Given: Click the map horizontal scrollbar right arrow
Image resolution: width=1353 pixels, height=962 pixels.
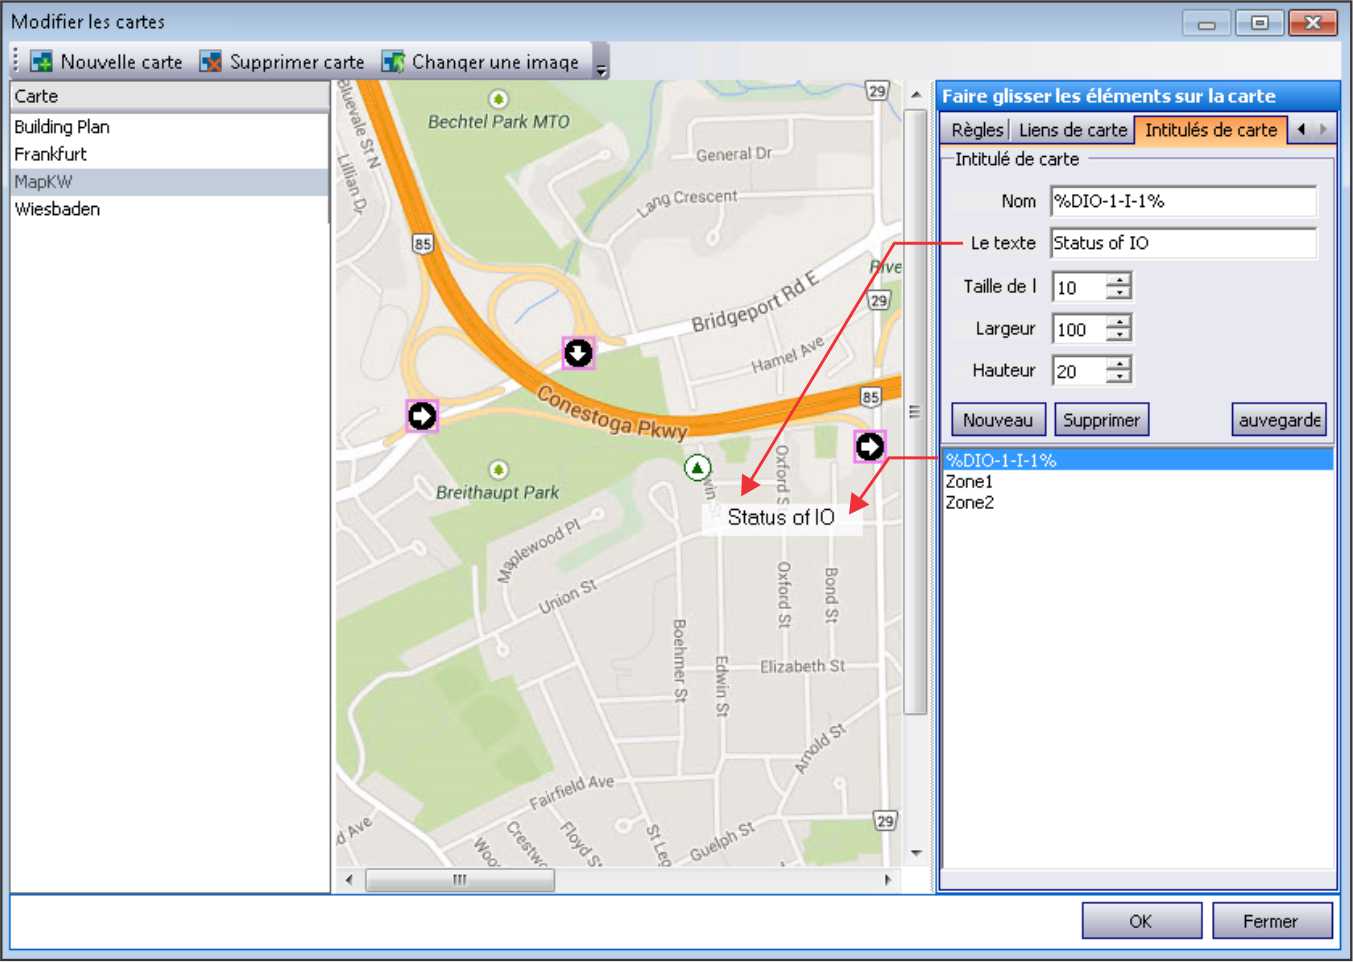Looking at the screenshot, I should coord(888,880).
